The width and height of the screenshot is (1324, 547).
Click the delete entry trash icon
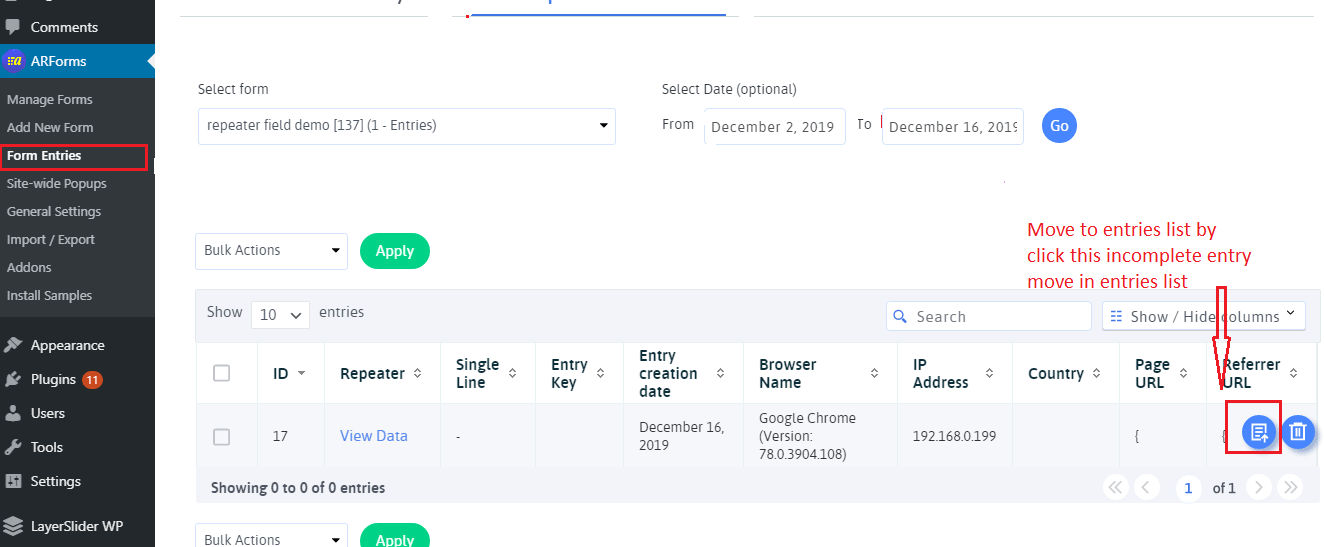coord(1298,432)
